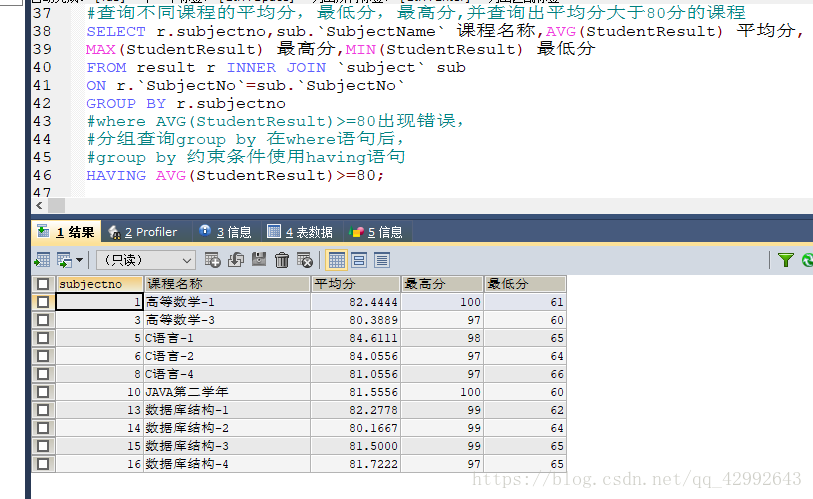Click the 最高分 column header

tap(442, 284)
